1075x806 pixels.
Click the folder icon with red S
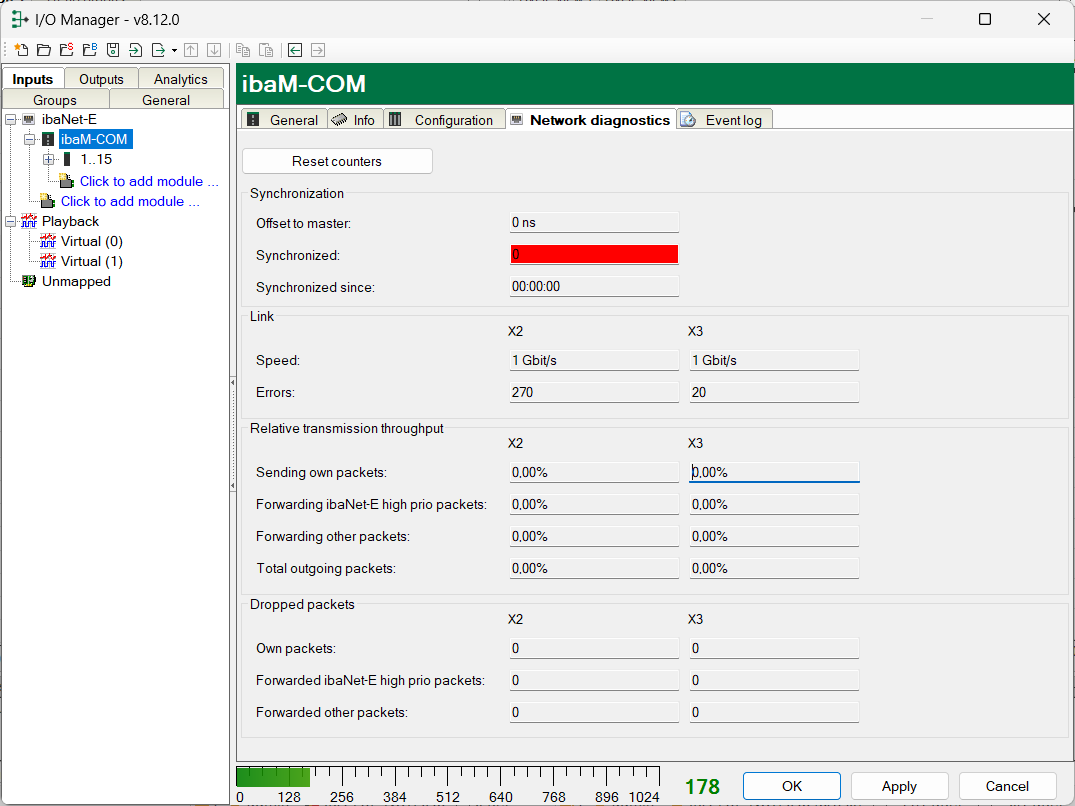[x=66, y=50]
